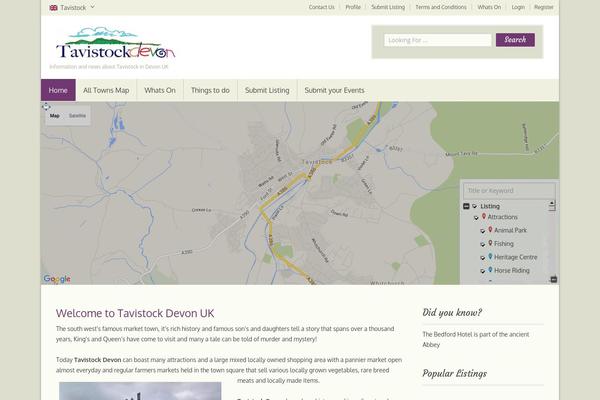Click the Animal Park category label
This screenshot has width=600, height=400.
(x=510, y=230)
